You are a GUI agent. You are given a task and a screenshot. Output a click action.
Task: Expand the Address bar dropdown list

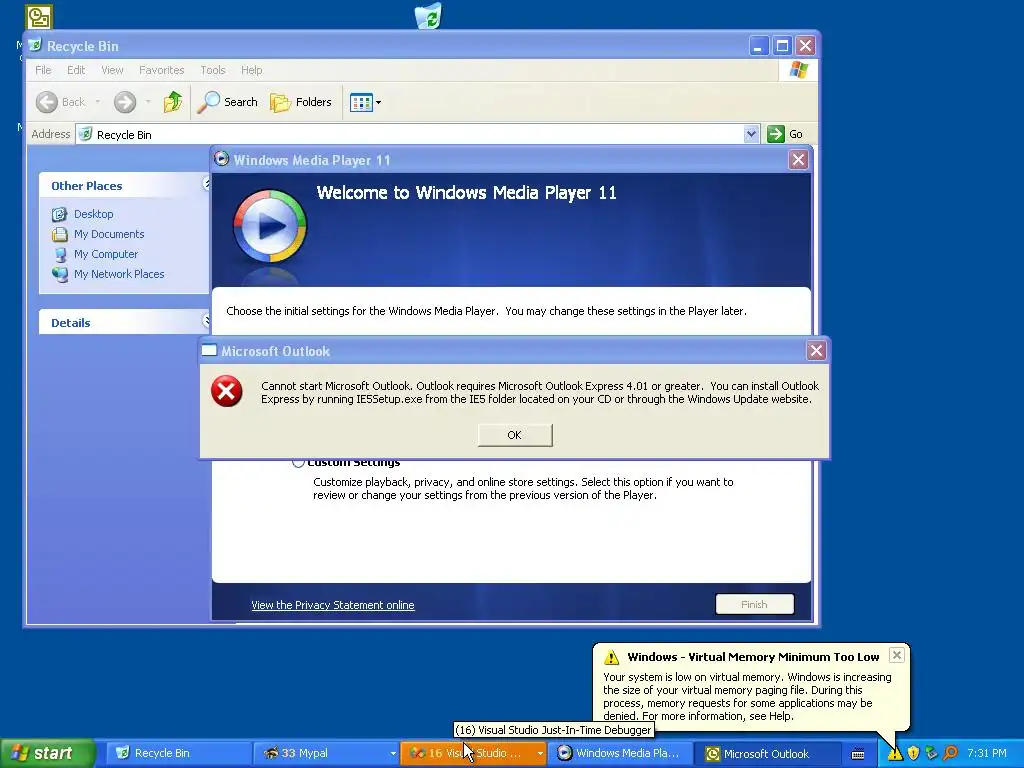coord(751,134)
